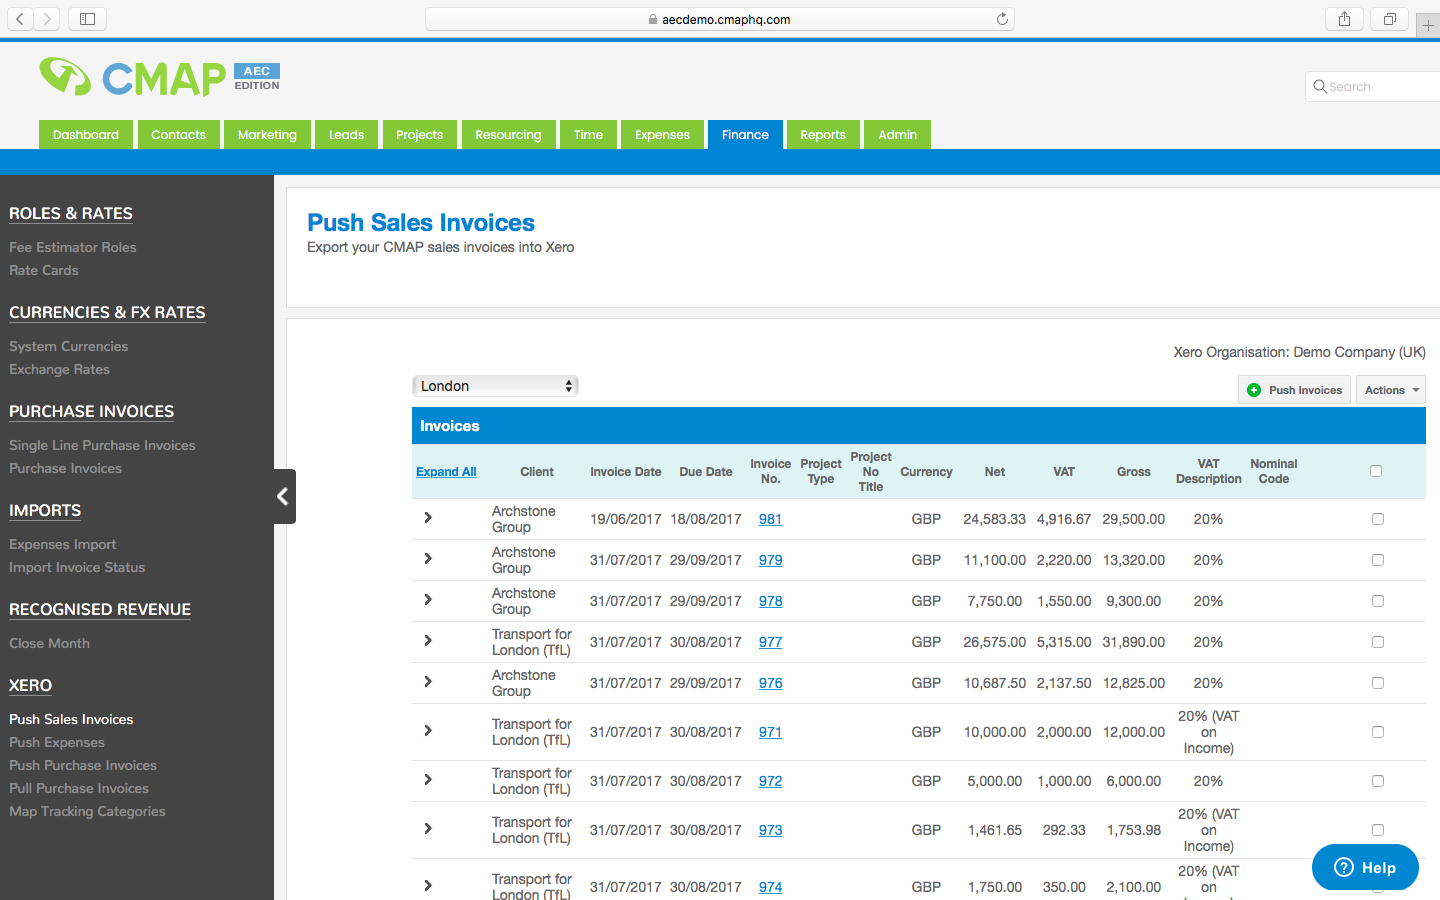The height and width of the screenshot is (900, 1440).
Task: Open Map Tracking Categories in sidebar
Action: [87, 811]
